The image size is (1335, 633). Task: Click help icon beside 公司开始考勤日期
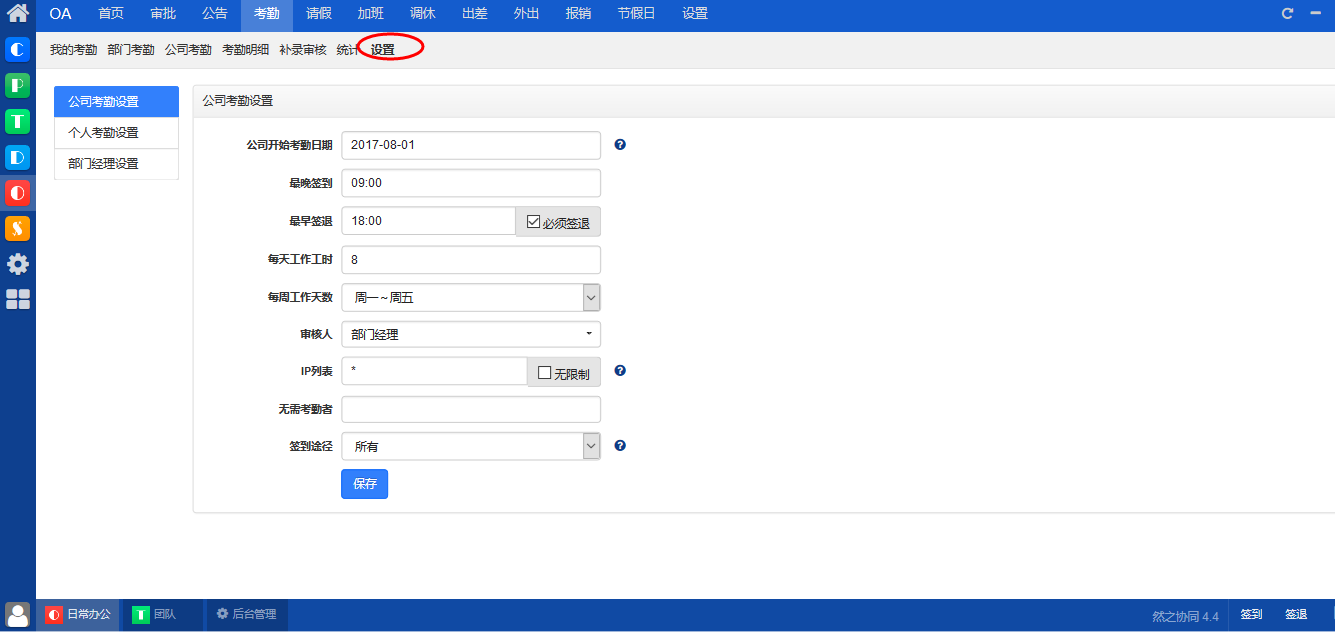(620, 145)
